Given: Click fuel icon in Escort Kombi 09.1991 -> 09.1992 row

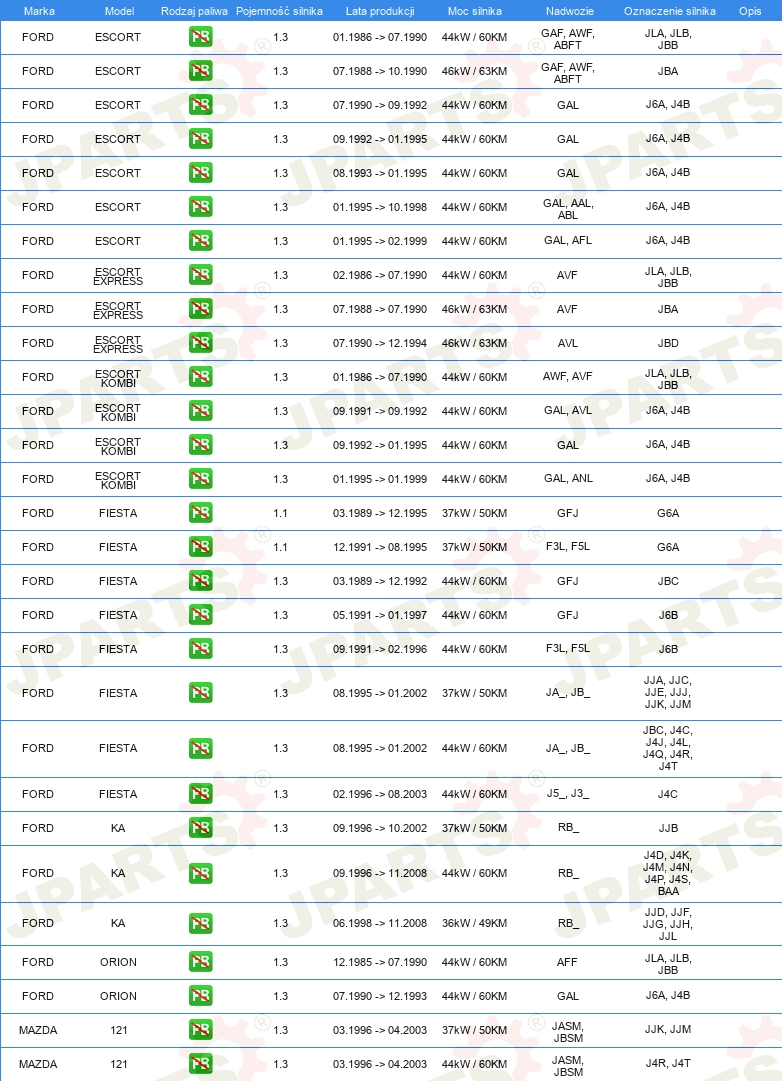Looking at the screenshot, I should tap(201, 411).
